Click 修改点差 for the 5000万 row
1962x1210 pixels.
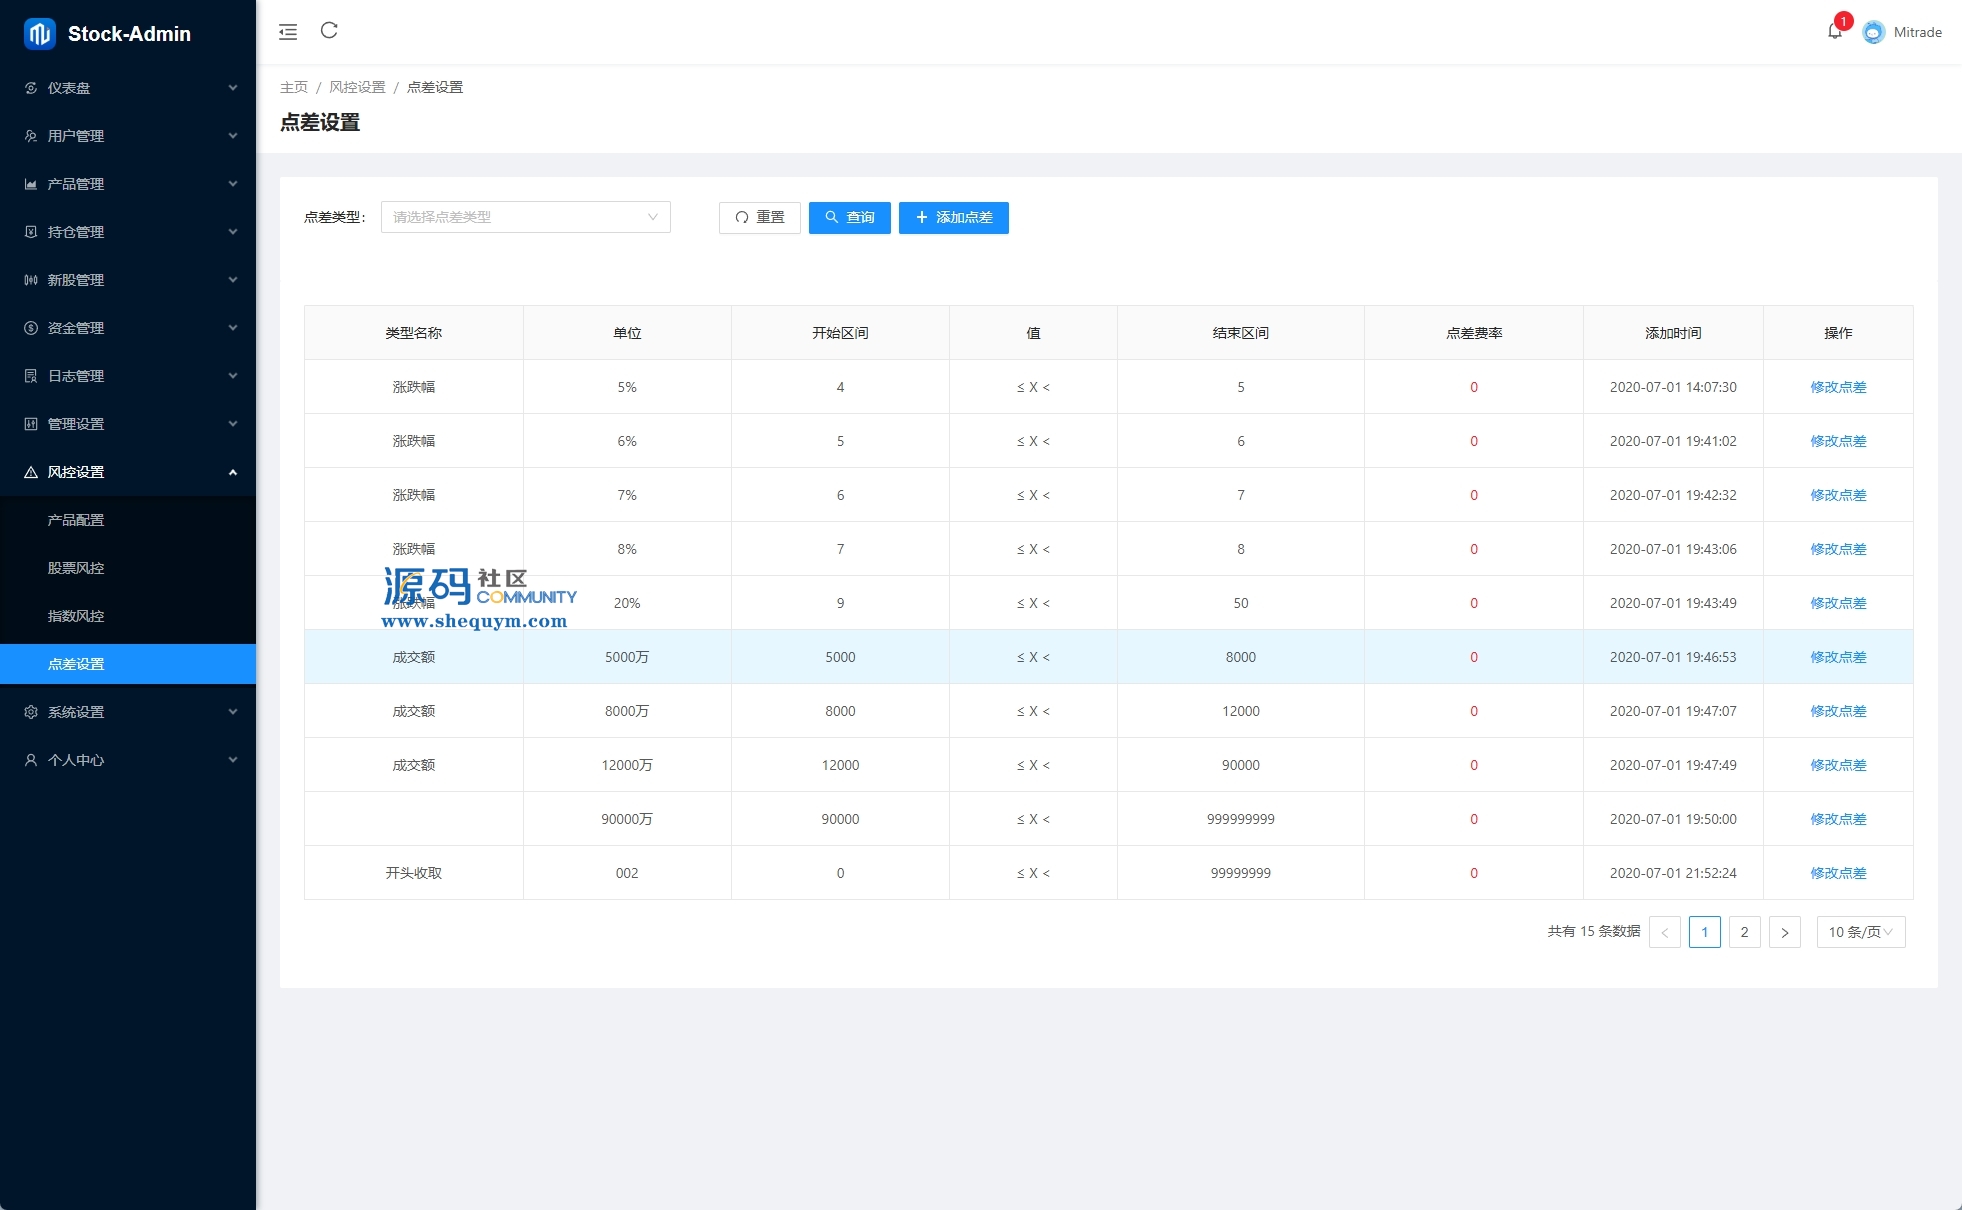[x=1838, y=657]
